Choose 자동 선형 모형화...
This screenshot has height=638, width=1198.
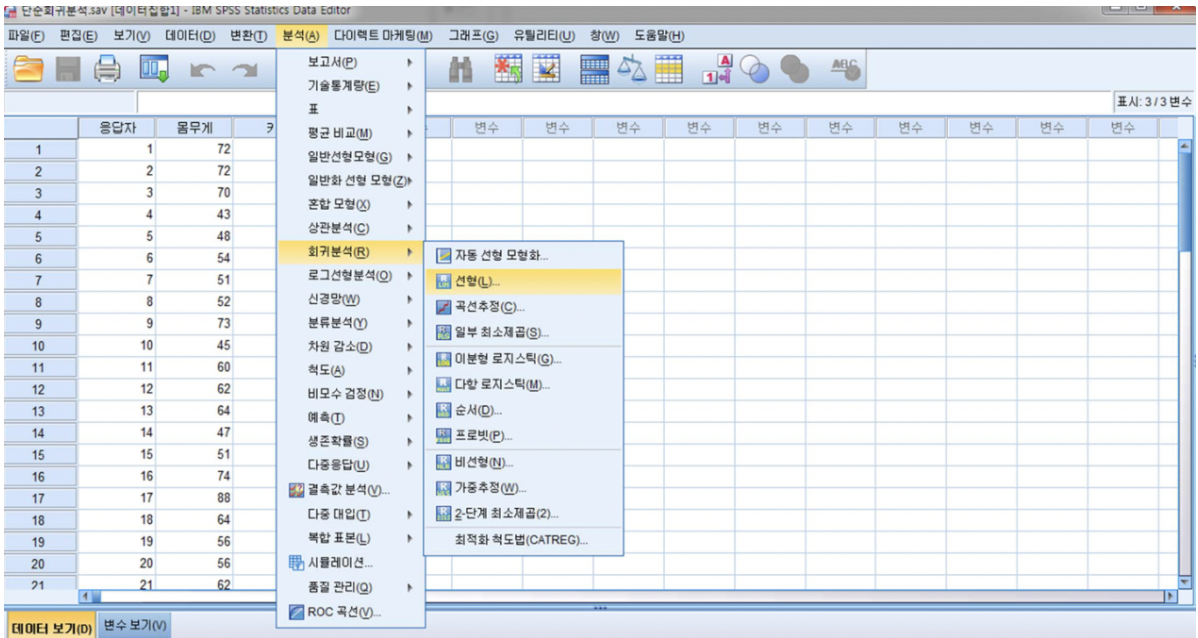pyautogui.click(x=524, y=255)
